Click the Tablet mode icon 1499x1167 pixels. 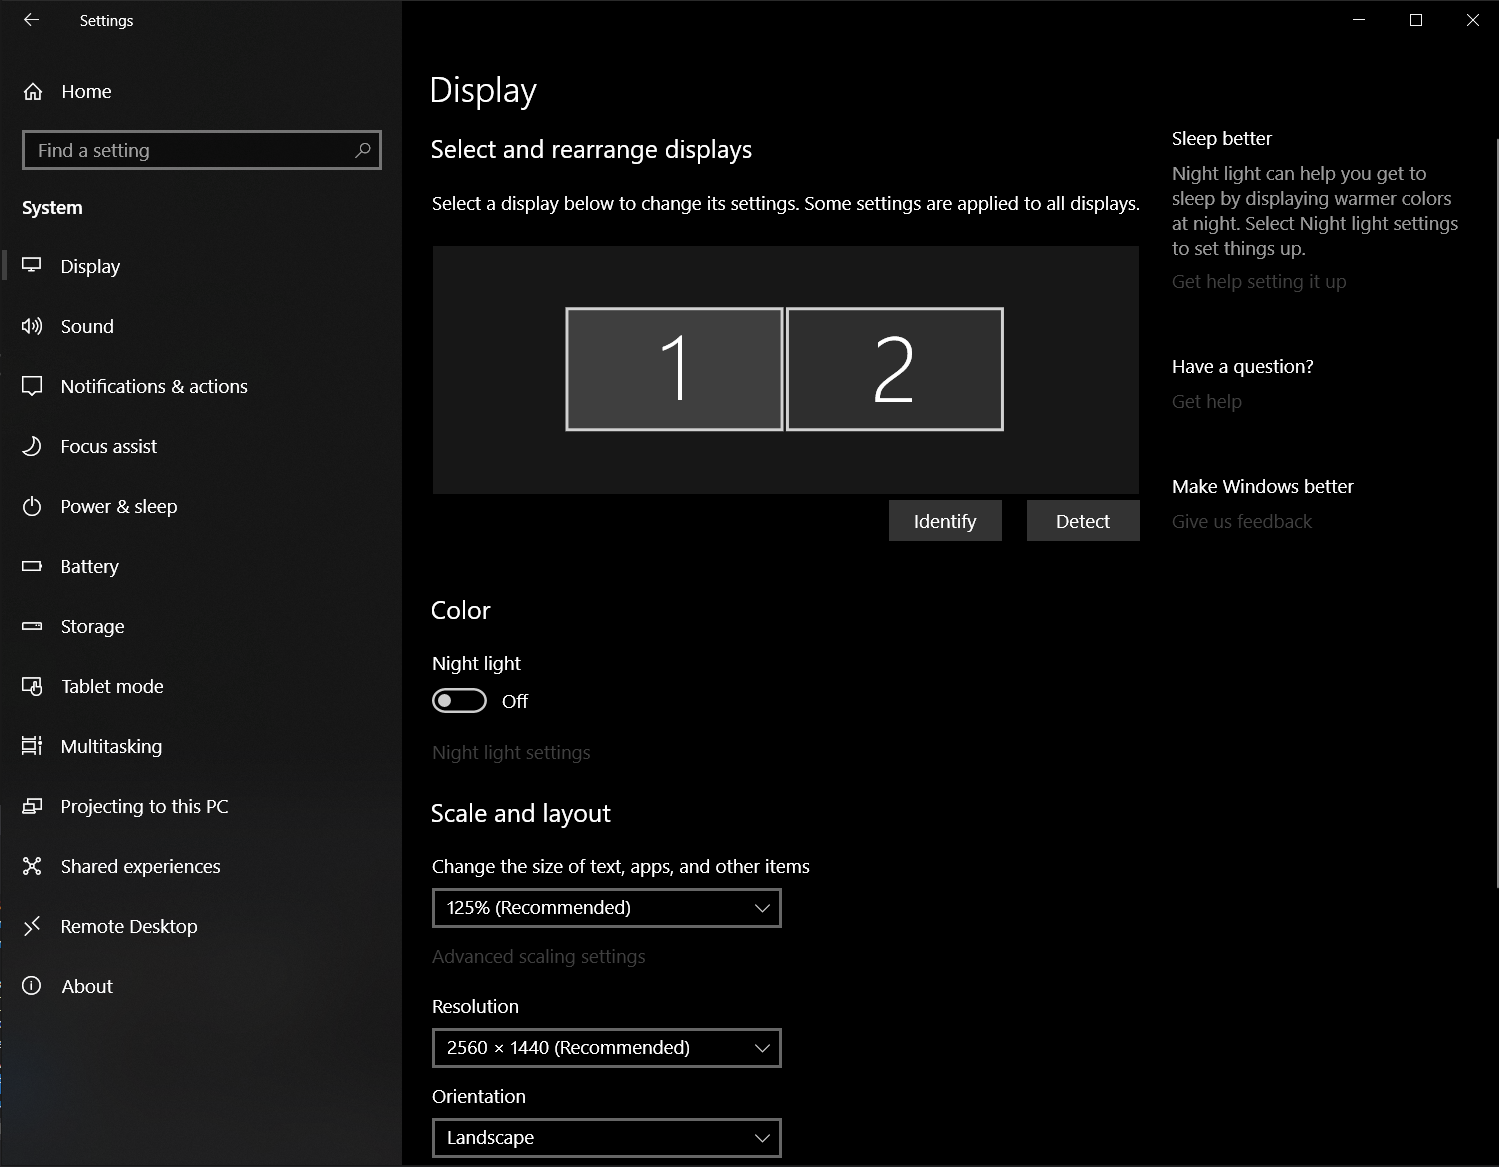coord(32,686)
